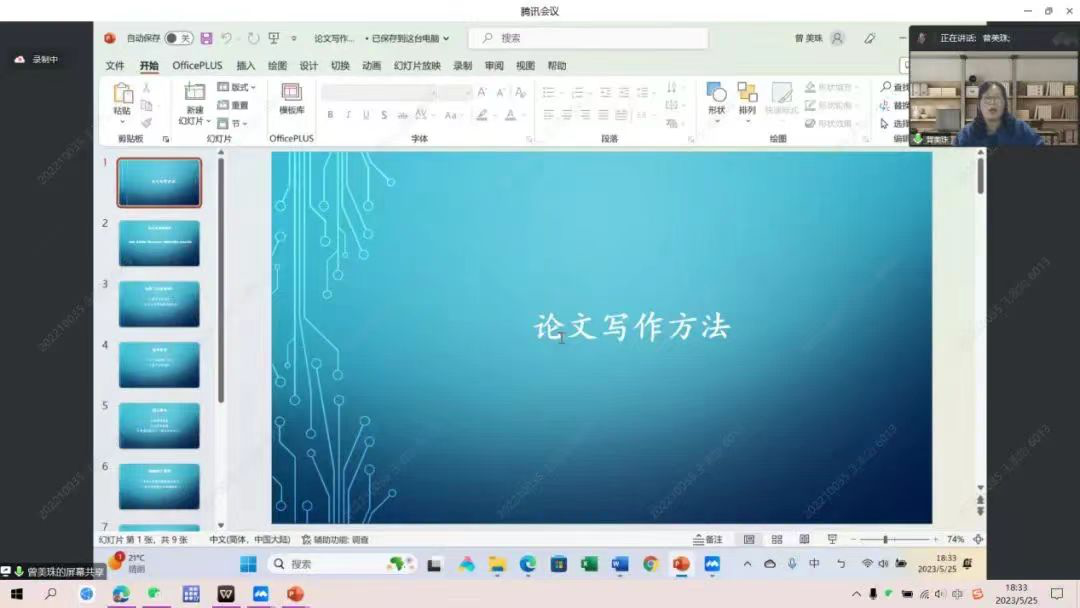The height and width of the screenshot is (608, 1080).
Task: Toggle the Notes pane in status bar
Action: coord(708,539)
